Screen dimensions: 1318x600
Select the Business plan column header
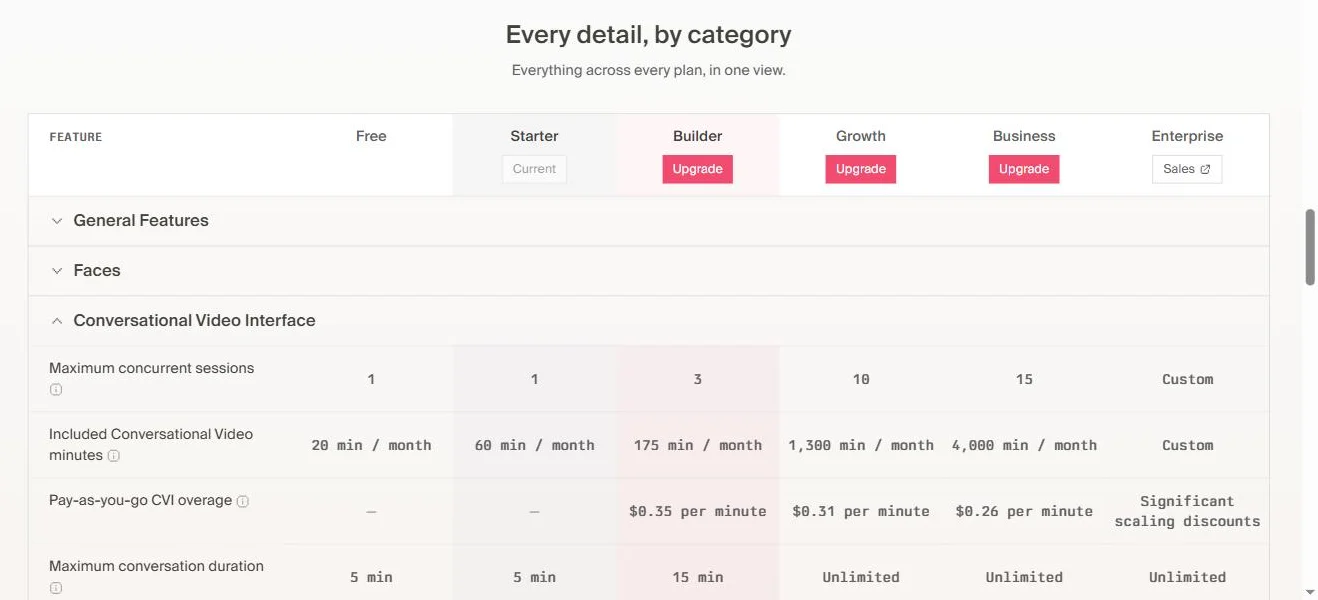[x=1024, y=136]
